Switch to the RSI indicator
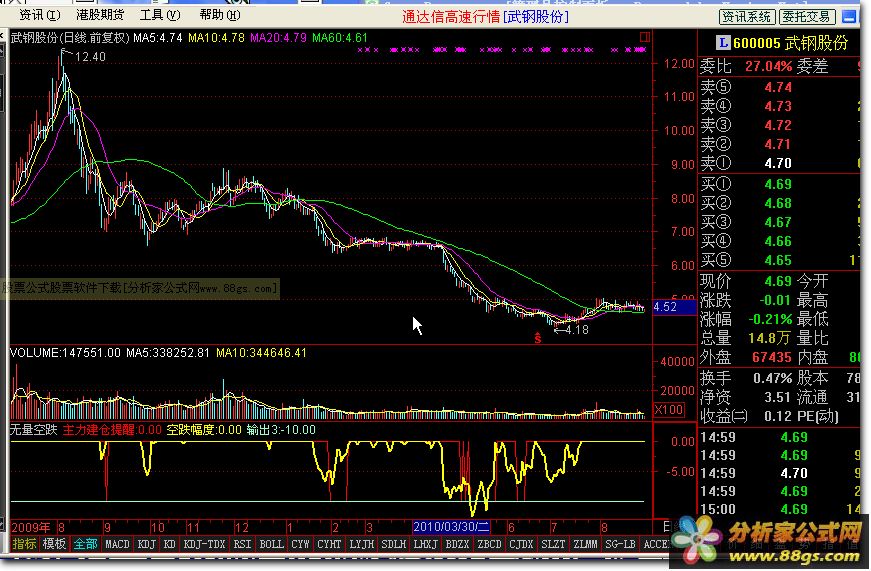871x571 pixels. click(x=242, y=544)
